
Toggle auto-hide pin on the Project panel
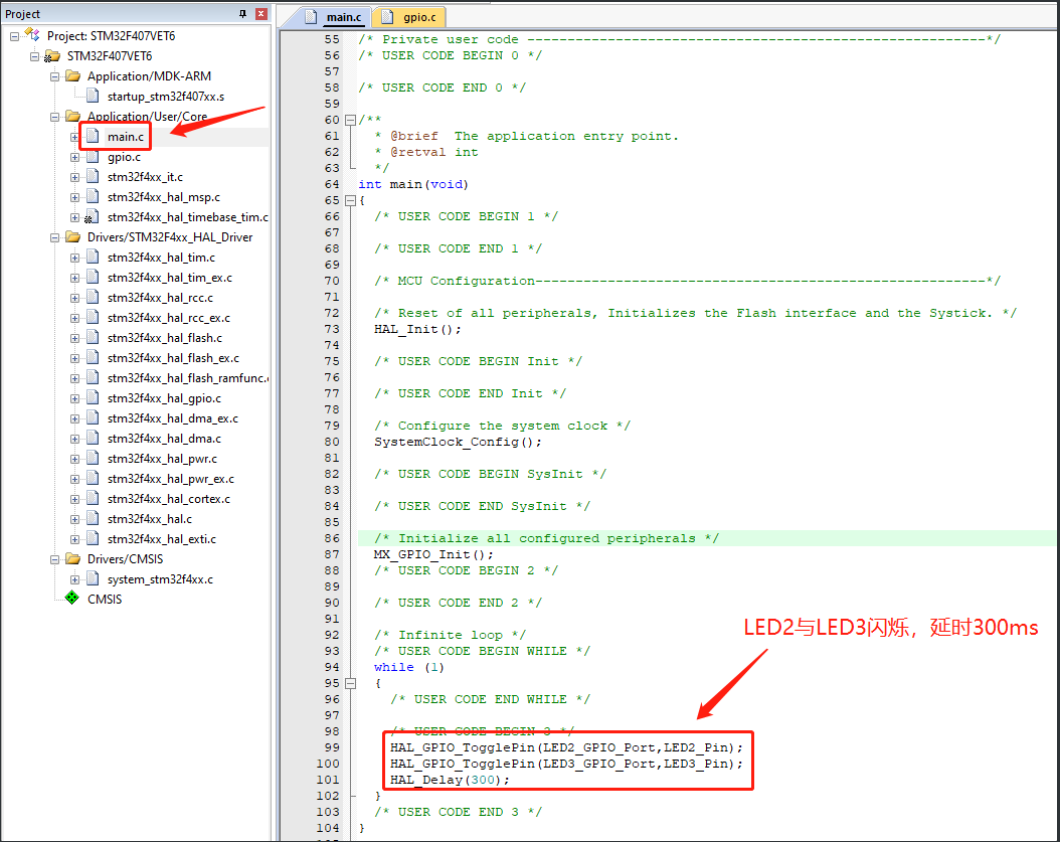242,12
